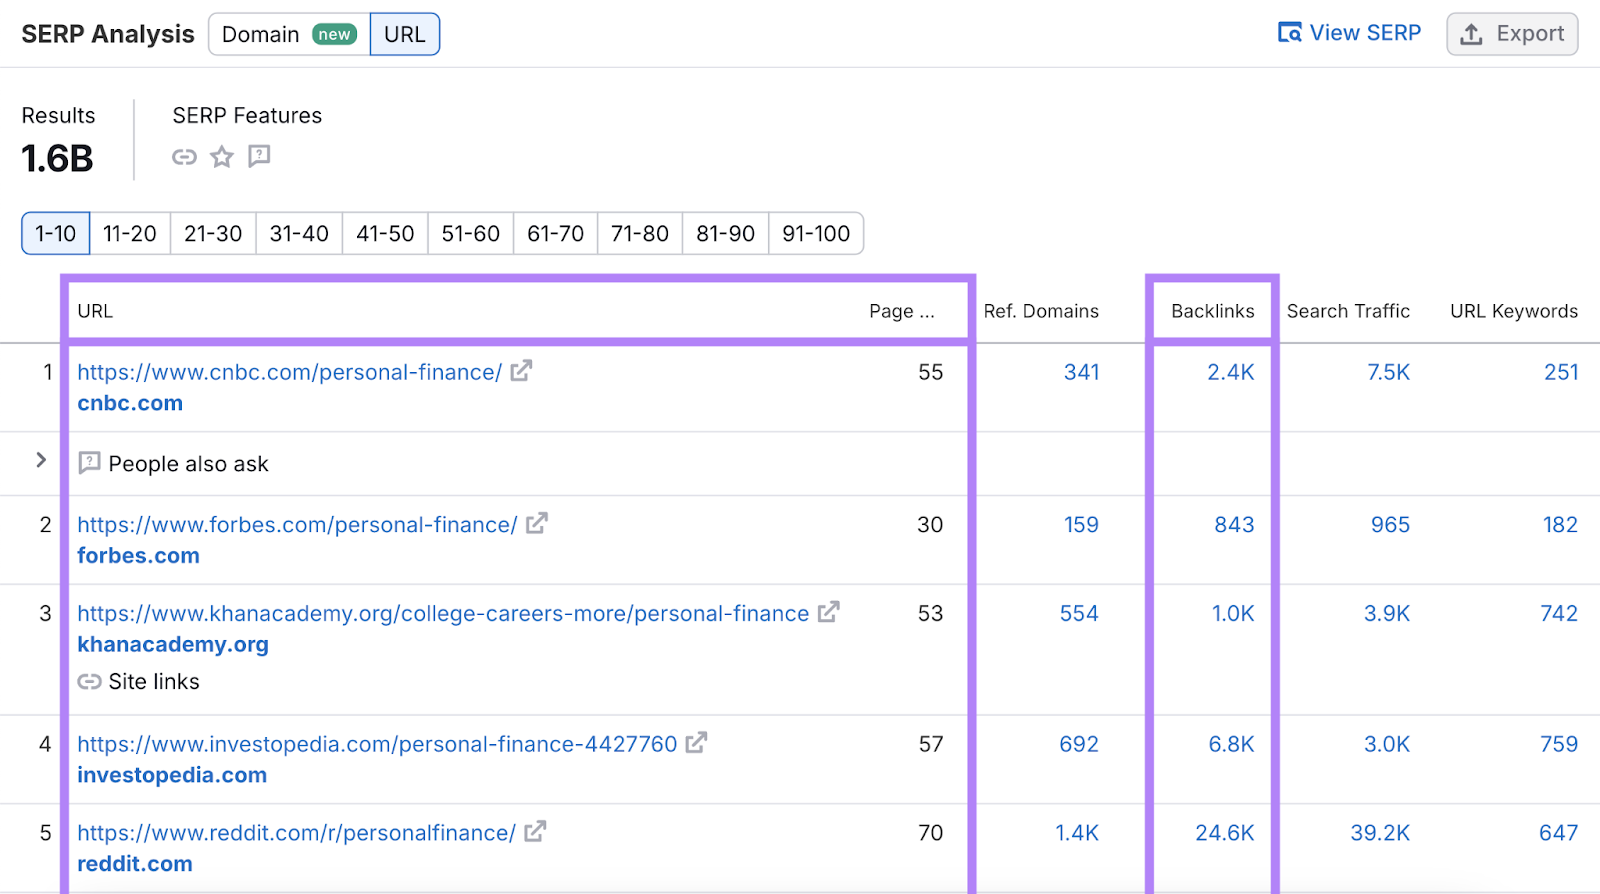The height and width of the screenshot is (894, 1600).
Task: Click the site links SERP feature icon
Action: click(184, 157)
